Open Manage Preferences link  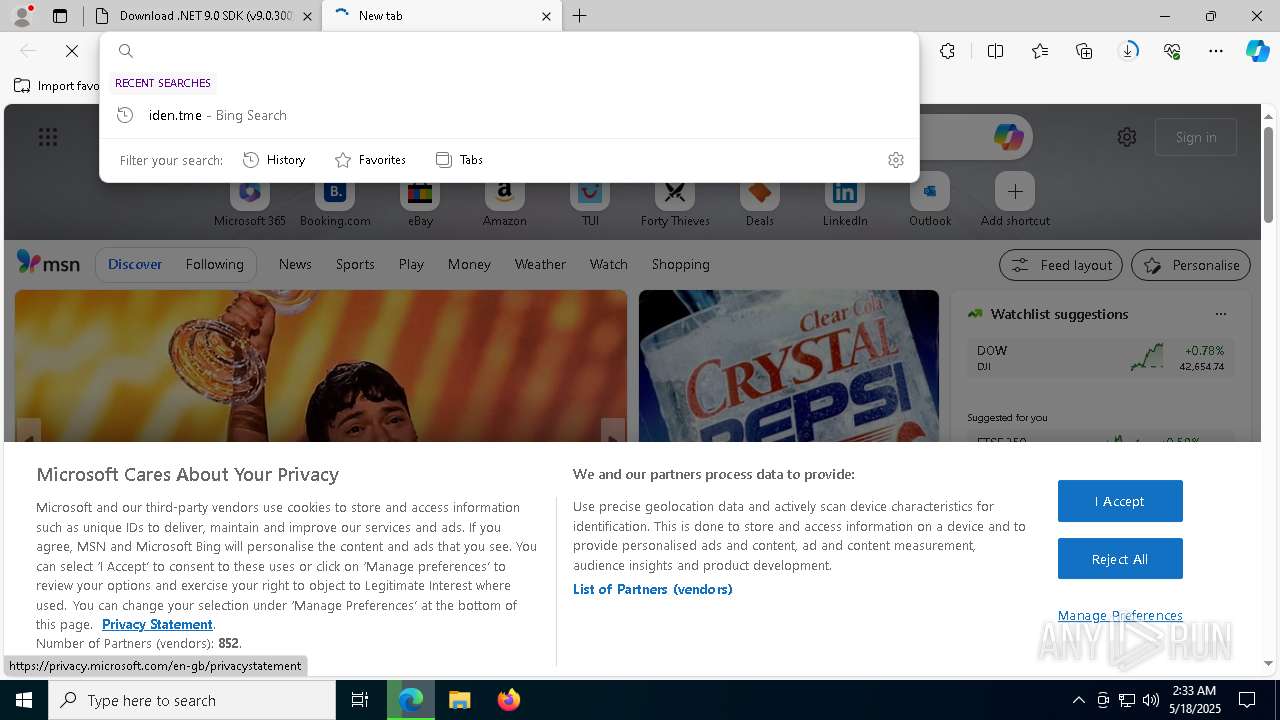point(1120,615)
